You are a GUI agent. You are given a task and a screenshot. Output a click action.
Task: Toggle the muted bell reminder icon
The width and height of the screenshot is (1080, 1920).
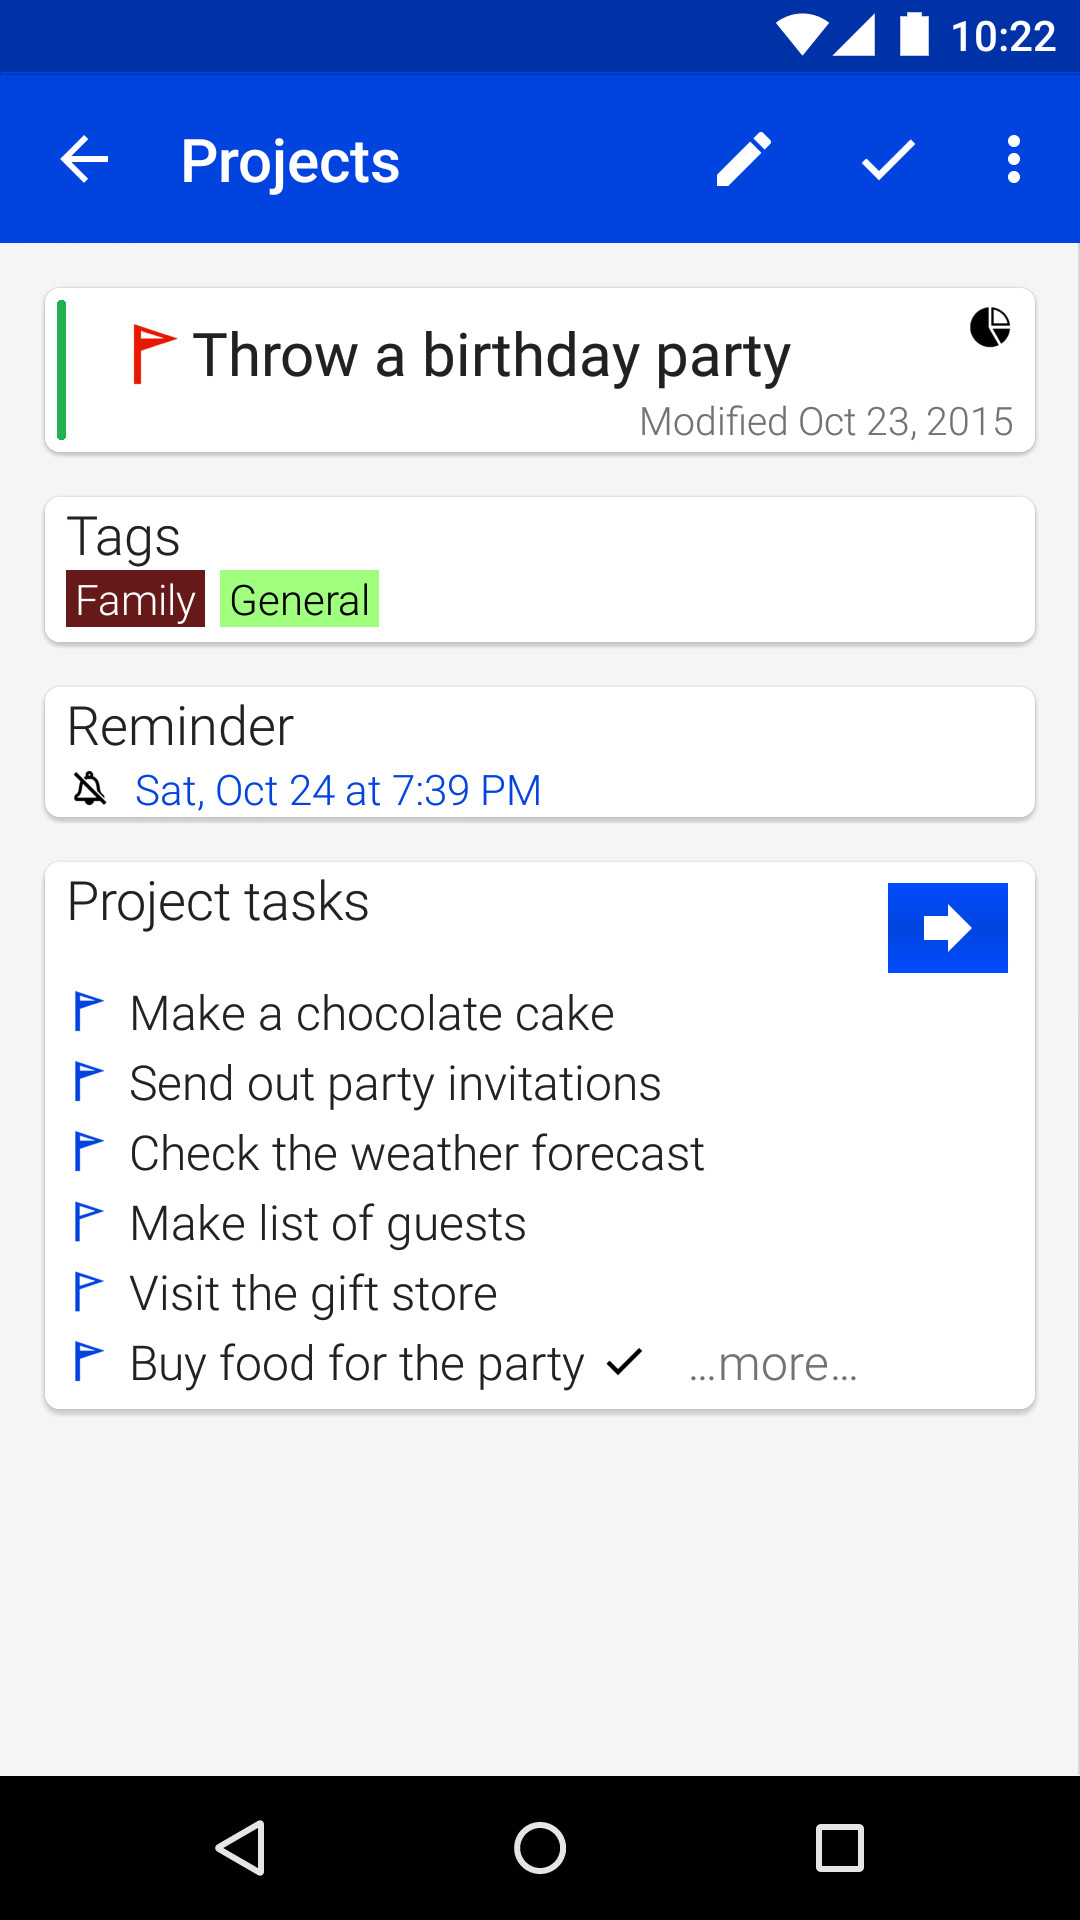90,789
